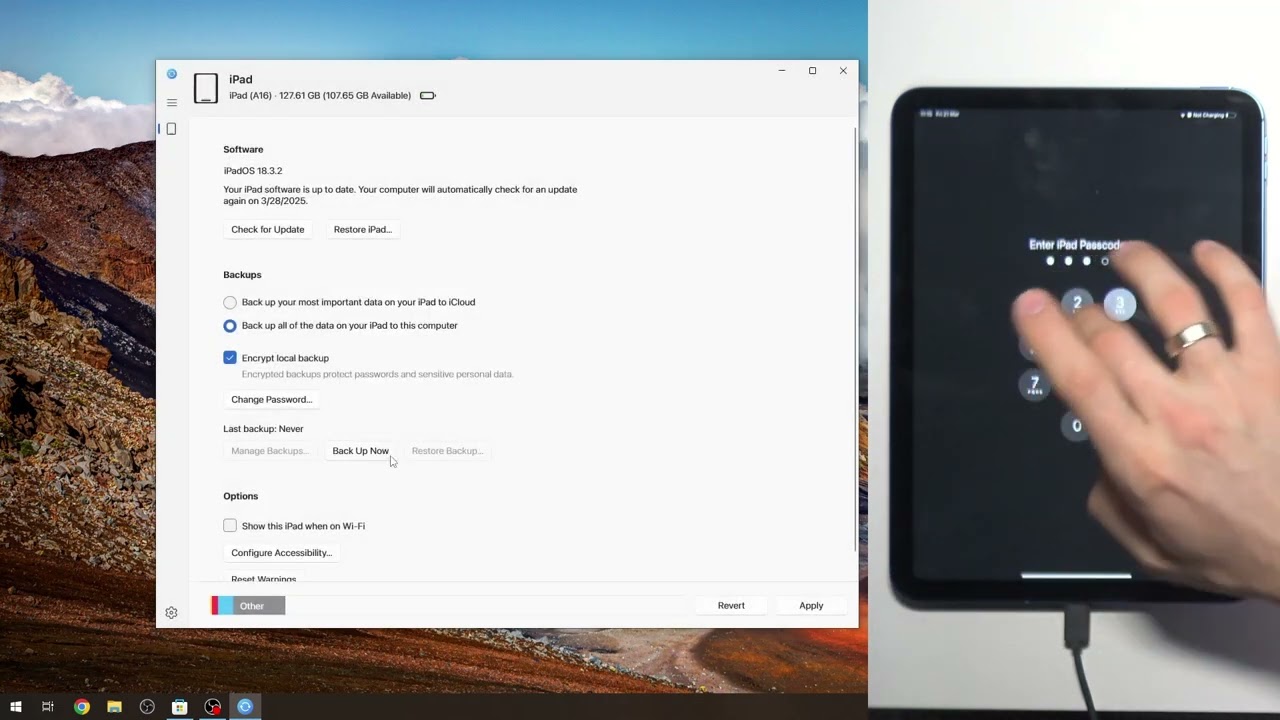Image resolution: width=1280 pixels, height=720 pixels.
Task: Click the encrypted backups description text
Action: [377, 375]
